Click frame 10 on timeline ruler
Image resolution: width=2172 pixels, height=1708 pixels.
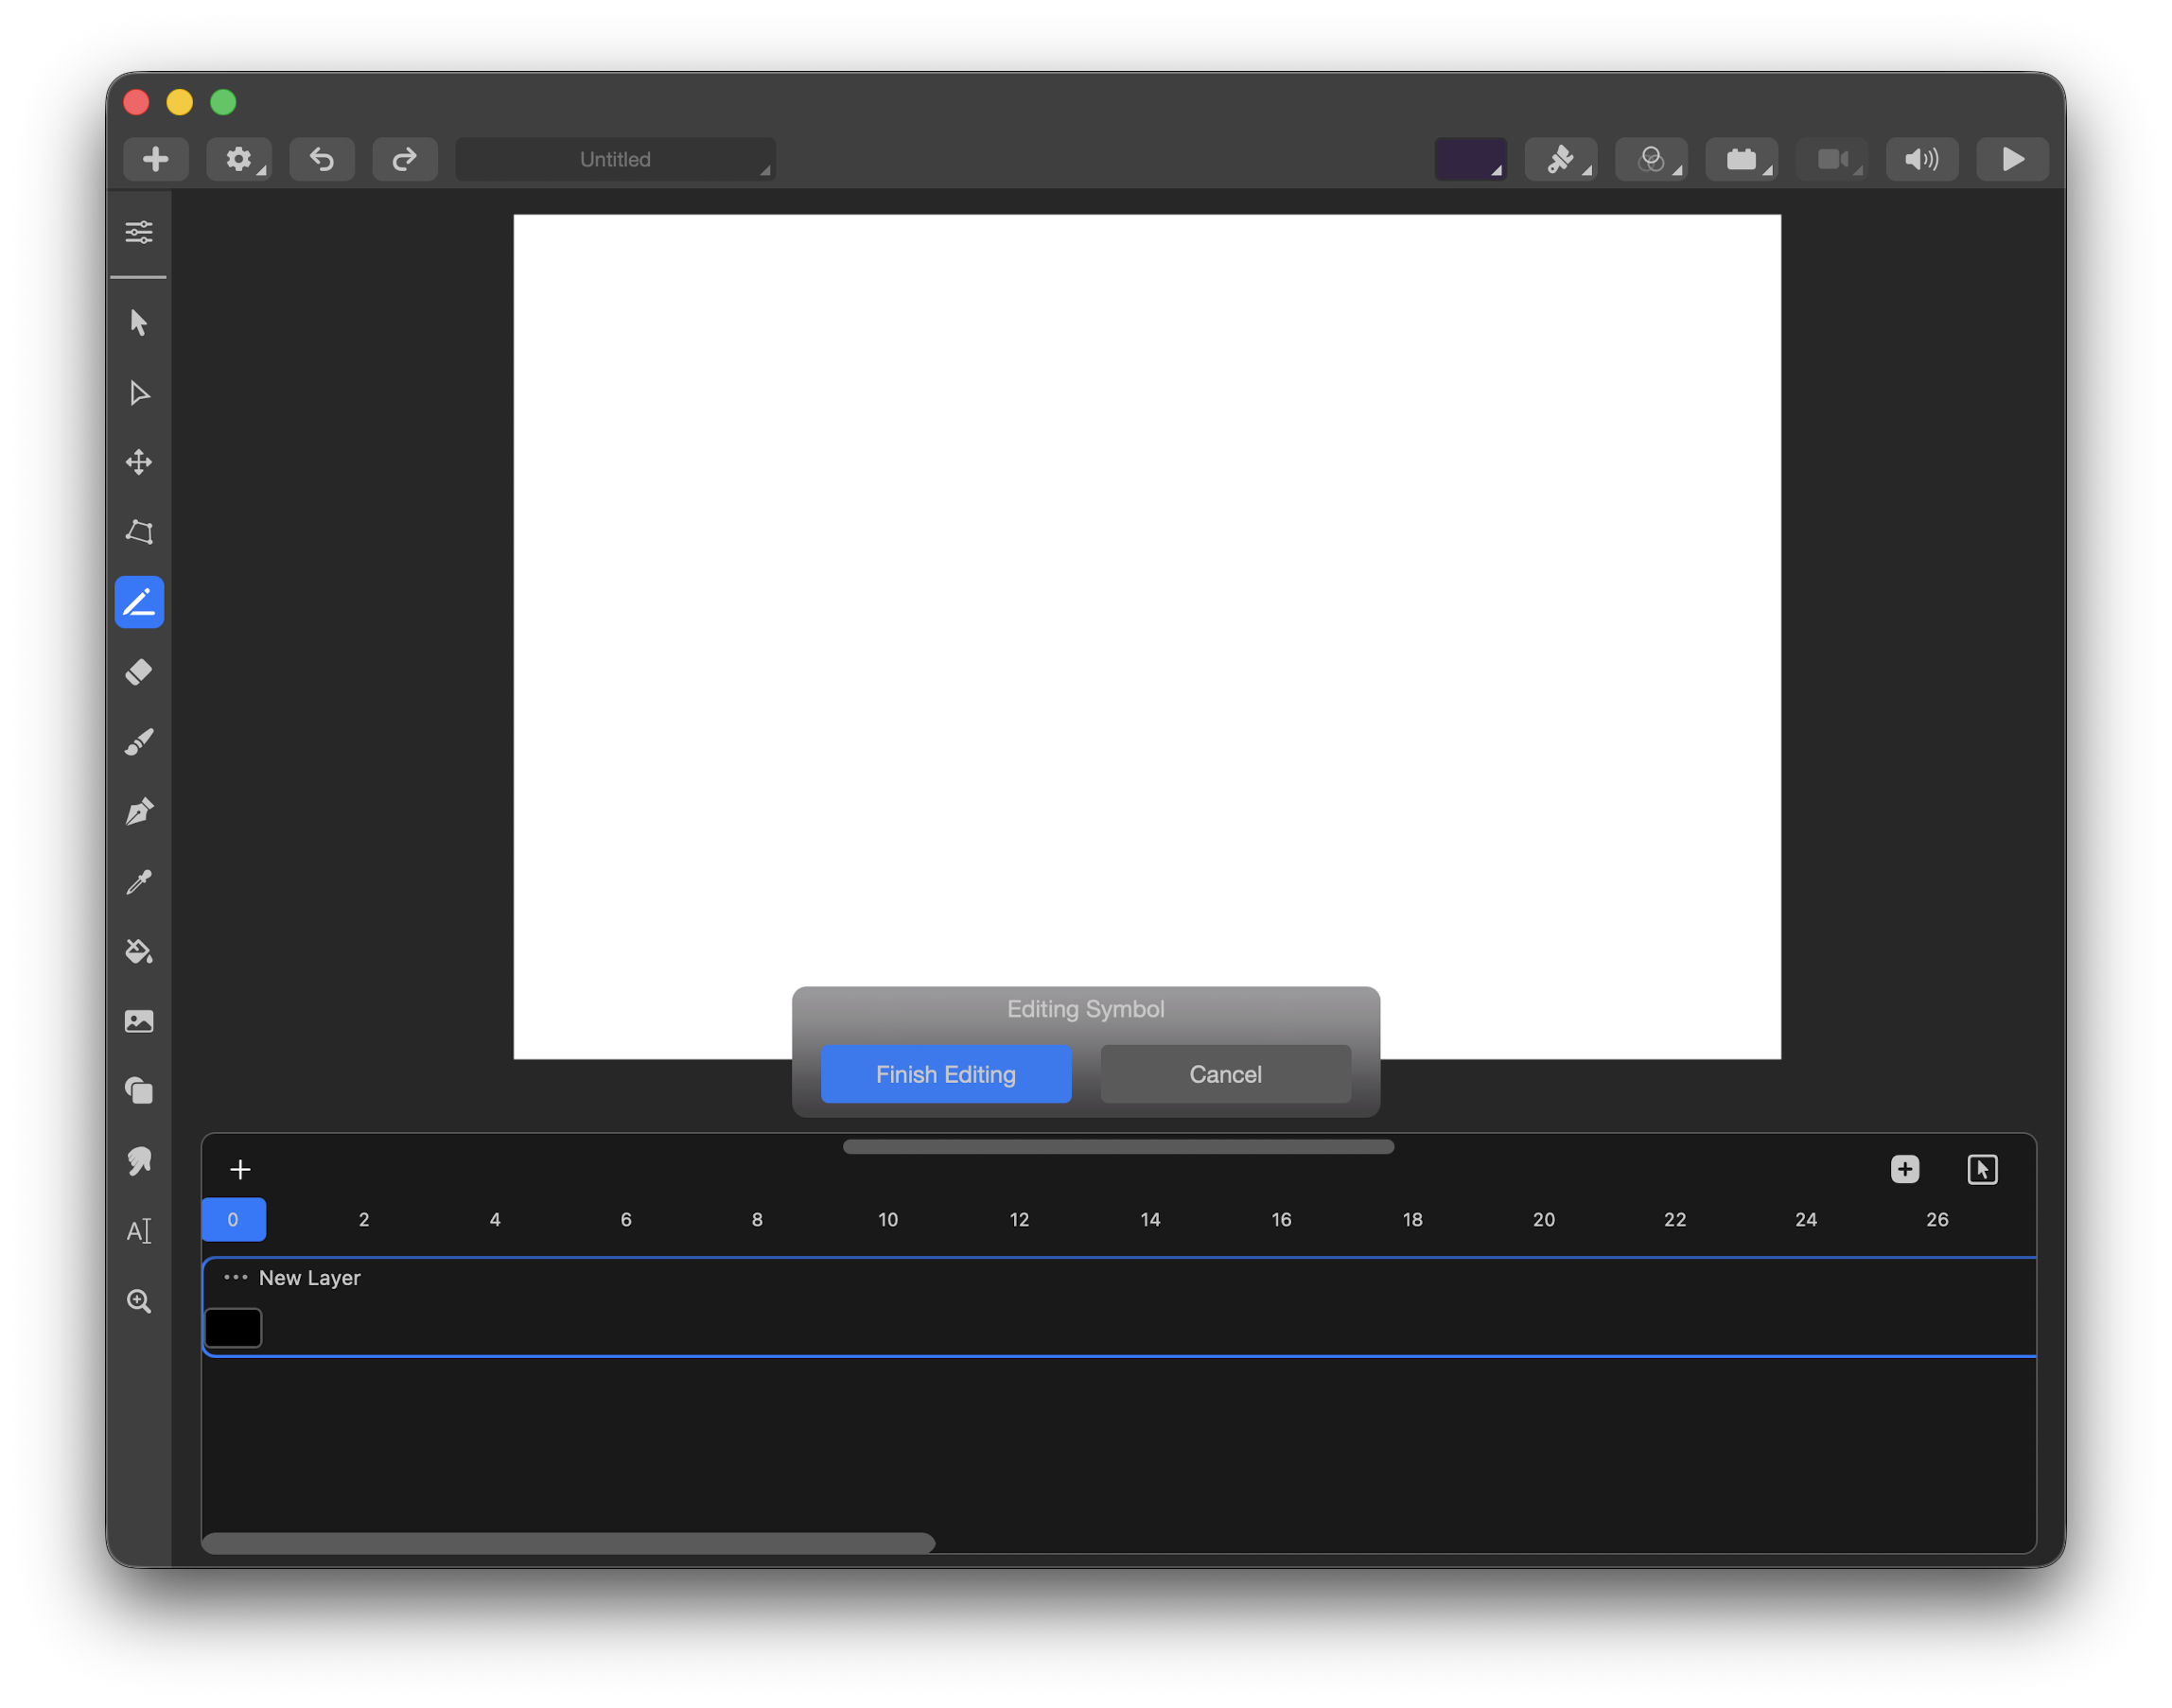click(888, 1219)
